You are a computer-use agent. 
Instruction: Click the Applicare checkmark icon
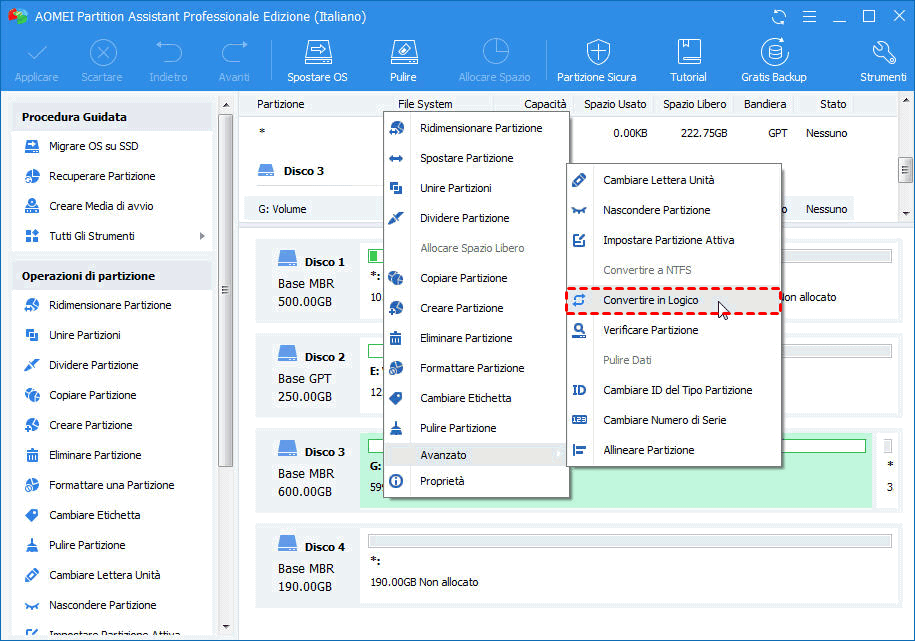coord(37,53)
